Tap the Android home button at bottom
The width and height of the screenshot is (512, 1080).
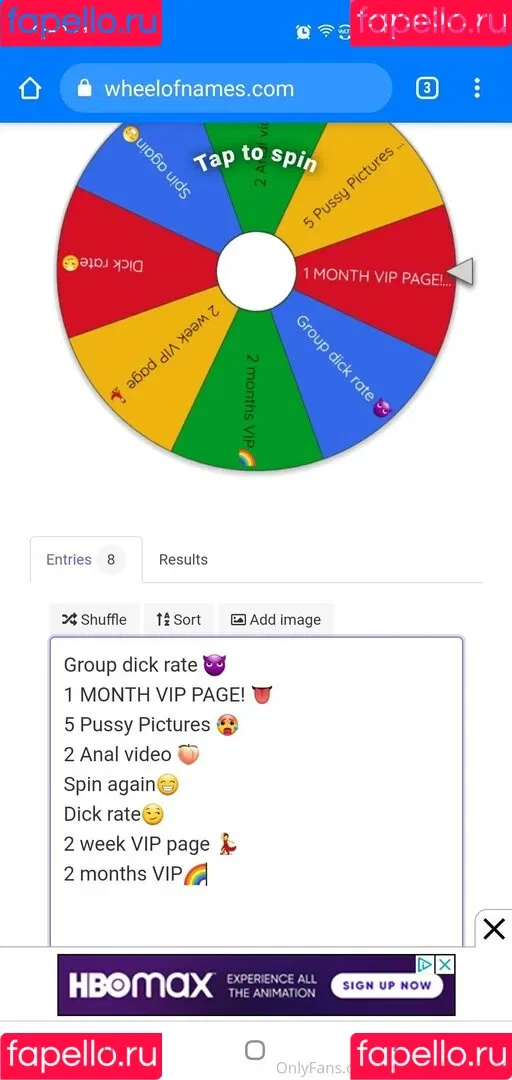[x=255, y=1050]
